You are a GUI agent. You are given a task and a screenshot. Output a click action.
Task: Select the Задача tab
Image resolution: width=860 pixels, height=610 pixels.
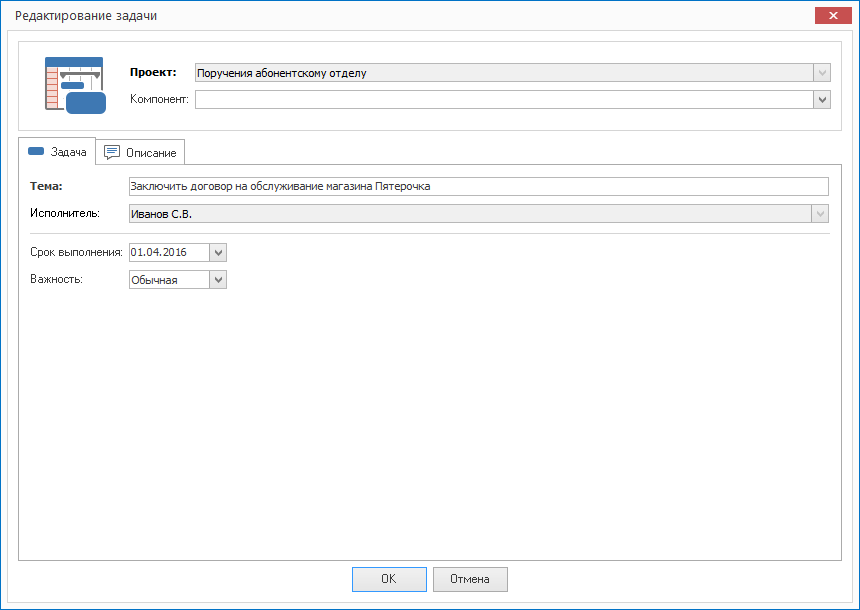(57, 151)
